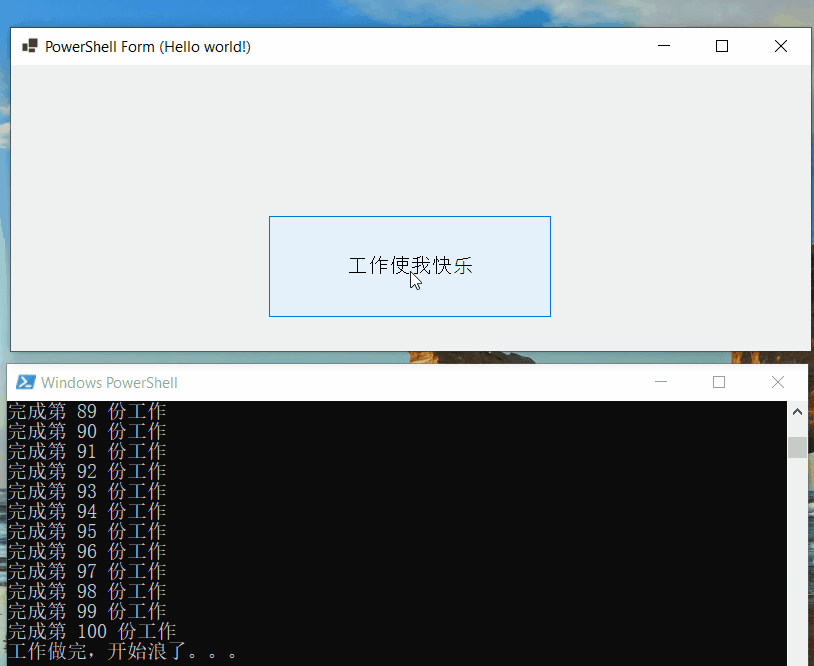Click console line 工作做完，开始浪了。。。

(x=123, y=651)
